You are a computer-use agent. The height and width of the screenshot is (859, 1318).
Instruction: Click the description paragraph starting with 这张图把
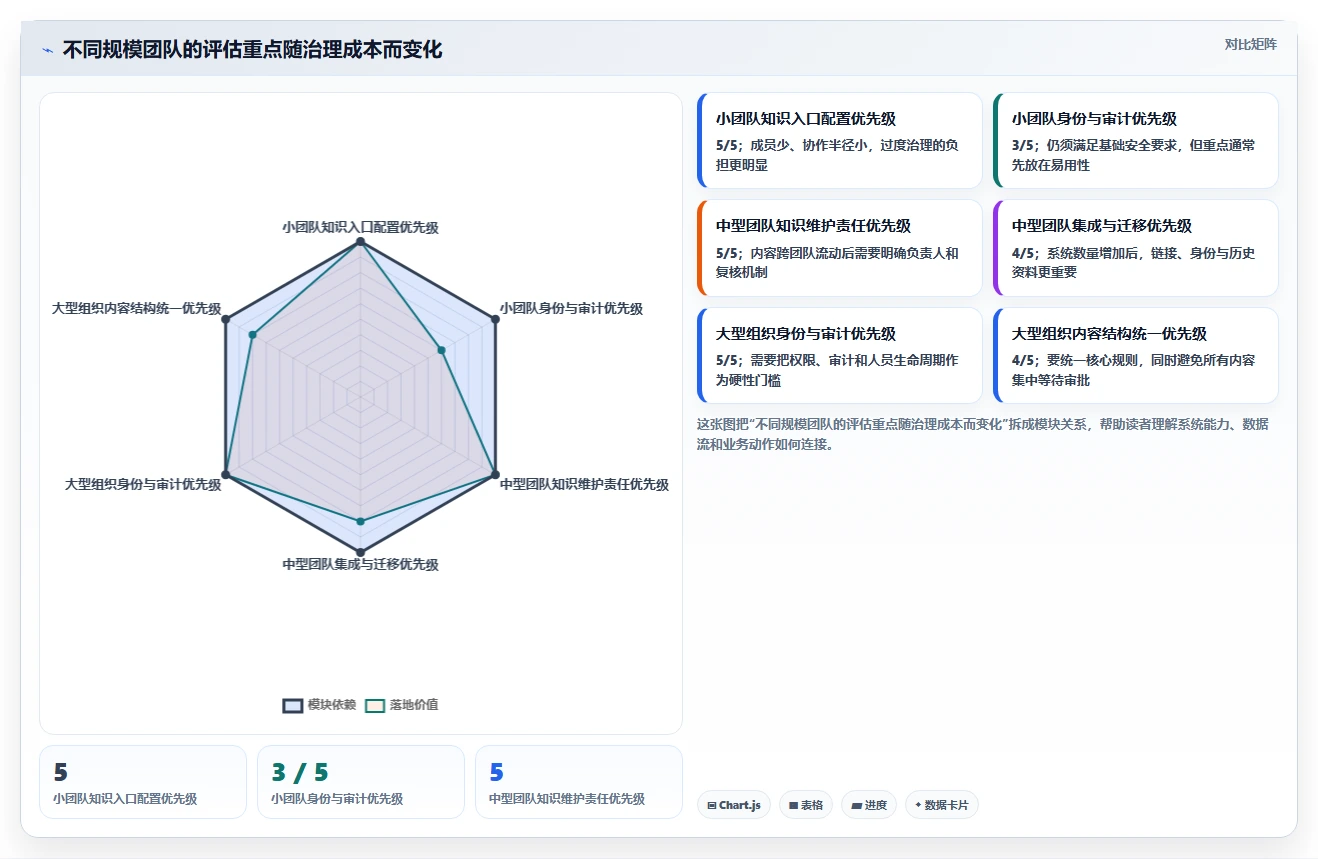(x=983, y=434)
